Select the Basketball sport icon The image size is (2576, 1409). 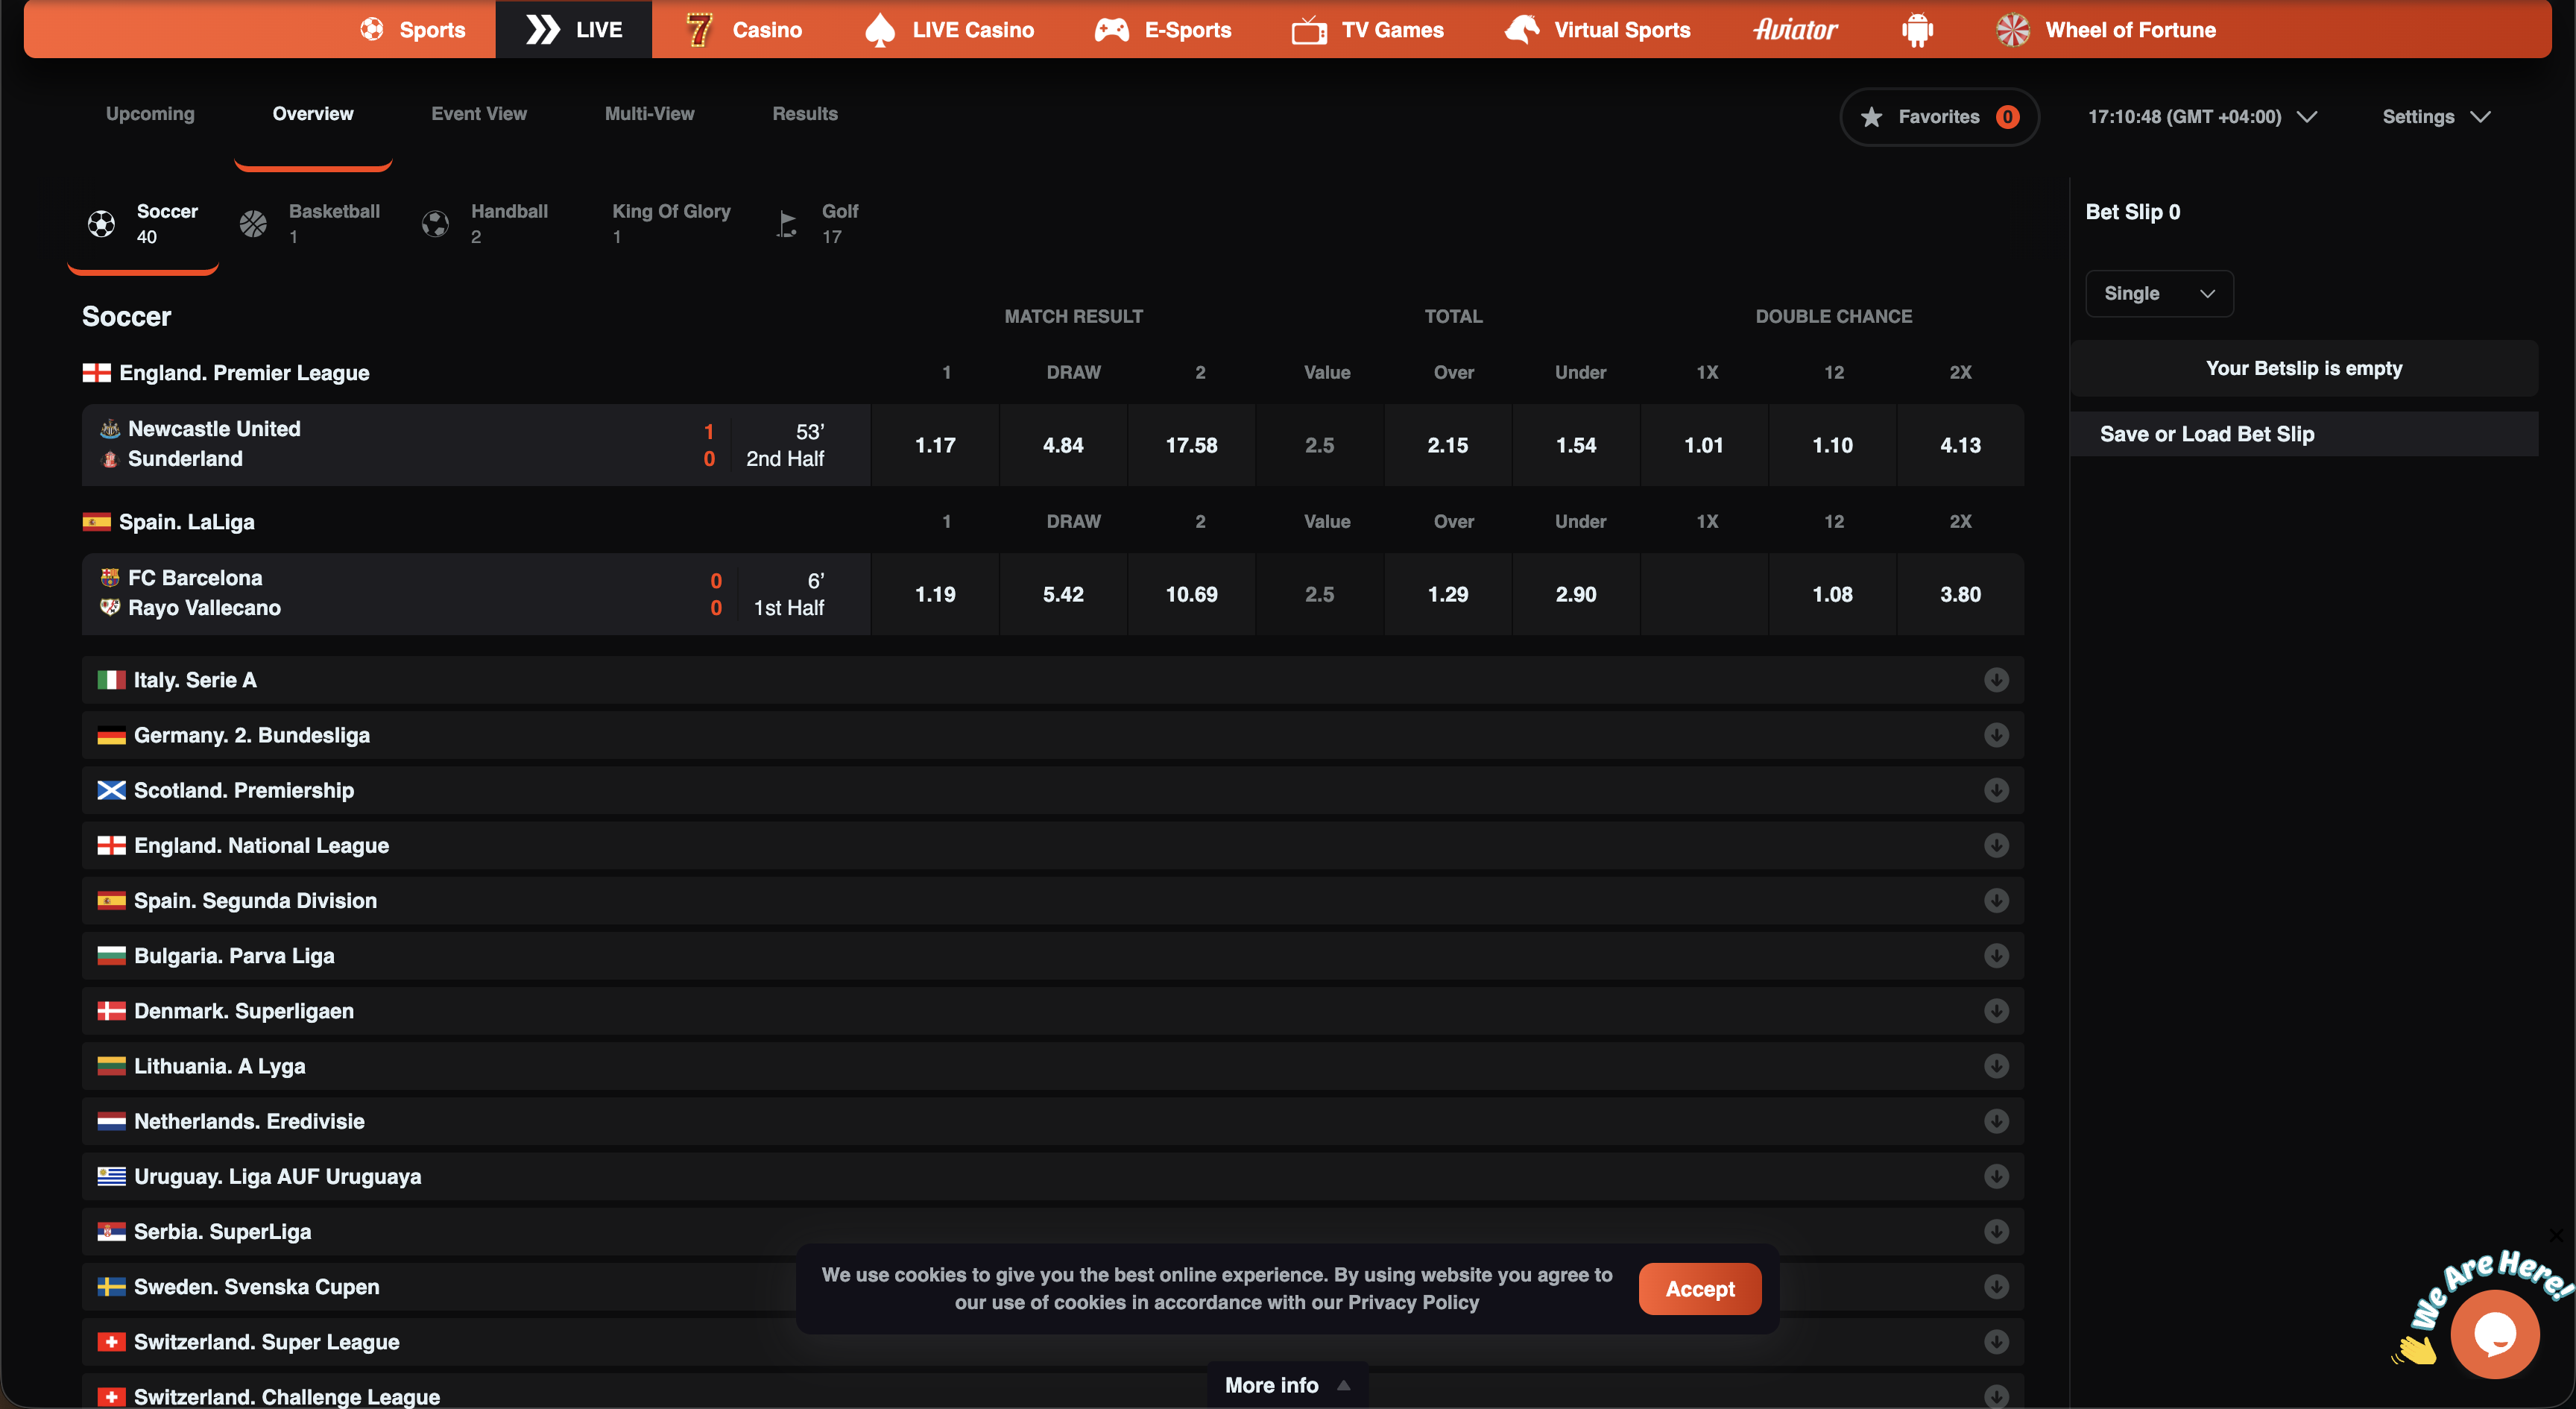(253, 224)
